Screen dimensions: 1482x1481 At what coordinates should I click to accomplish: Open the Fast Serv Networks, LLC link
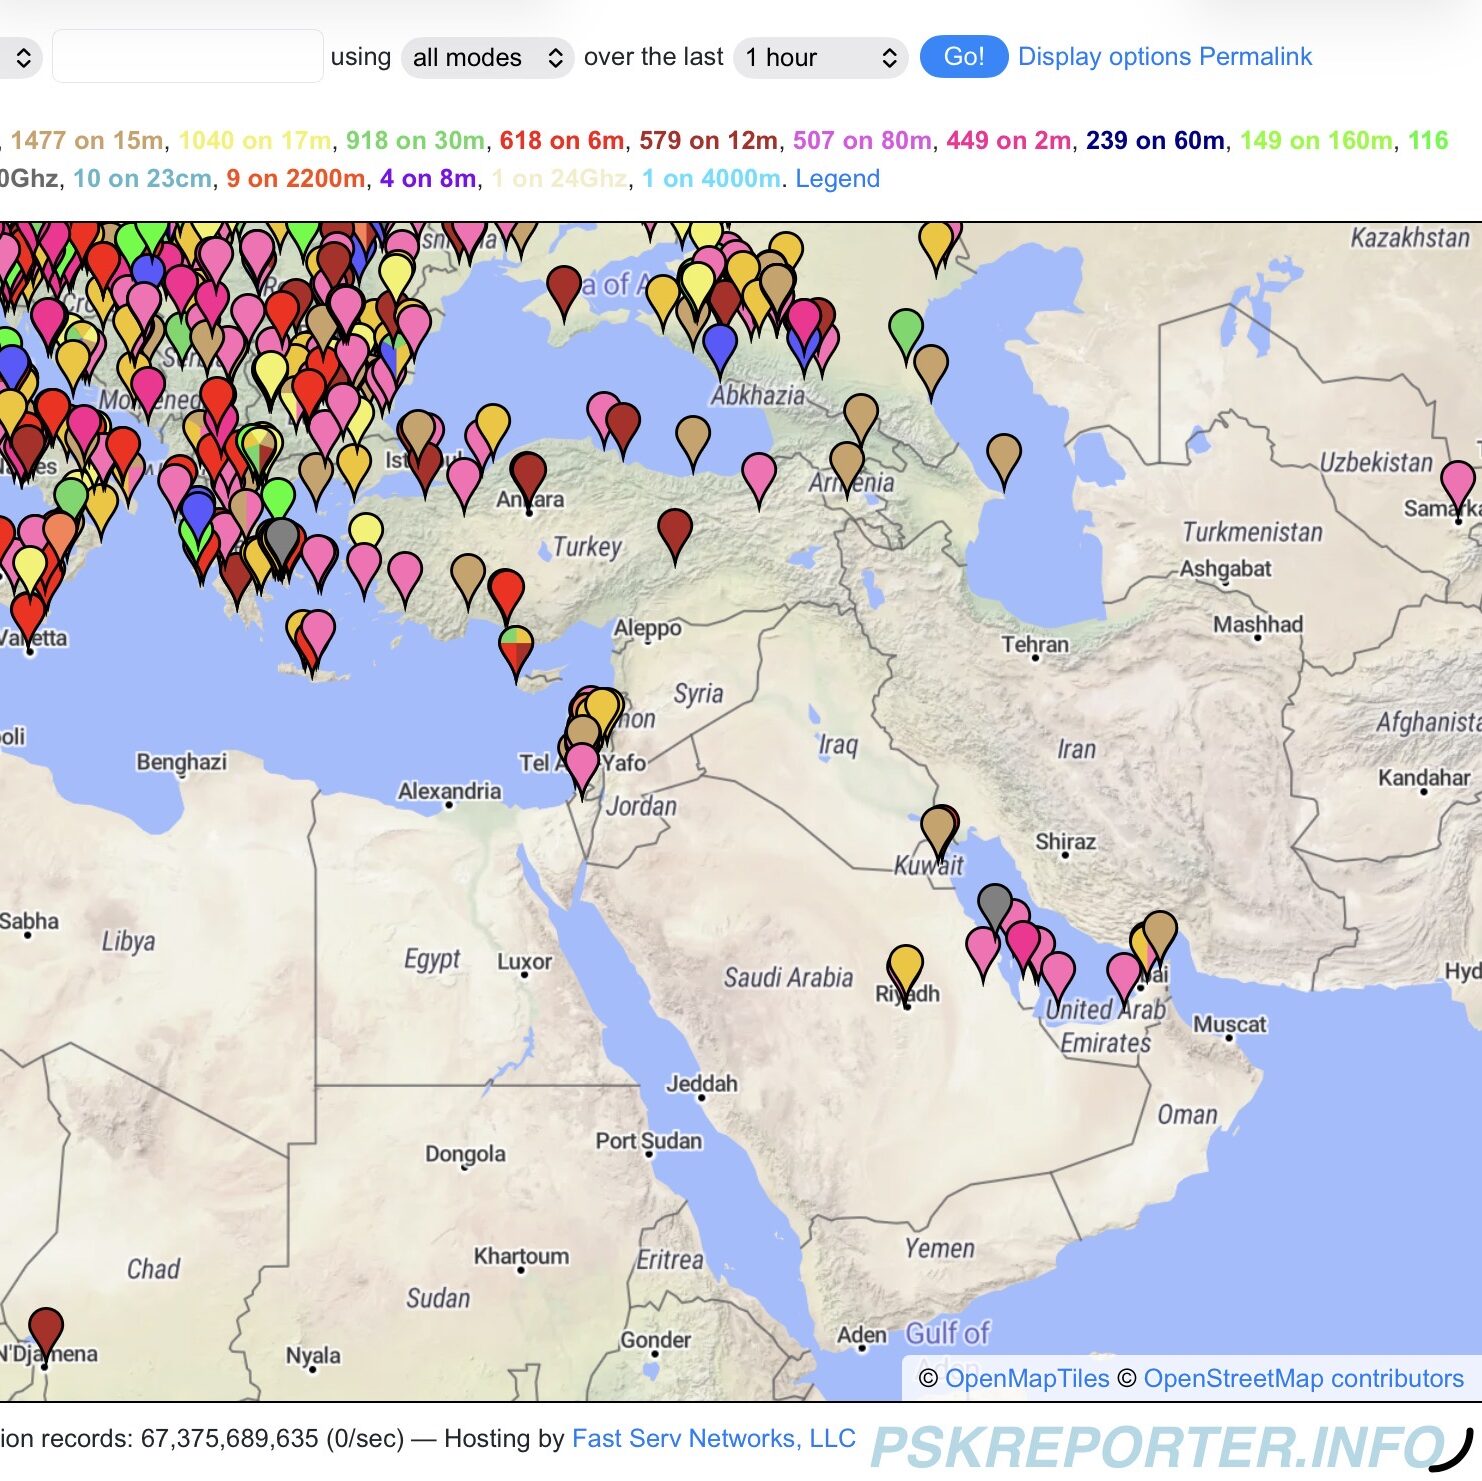pos(713,1438)
